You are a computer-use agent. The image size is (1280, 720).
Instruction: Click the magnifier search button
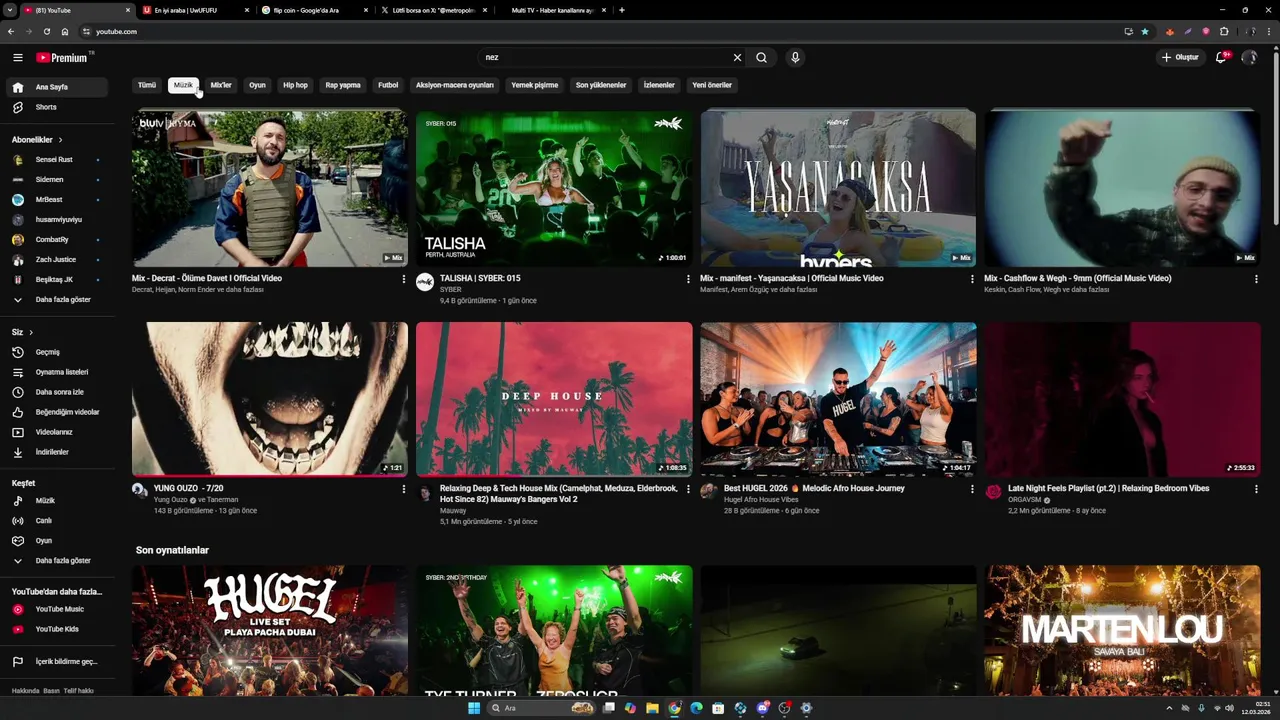coord(762,58)
